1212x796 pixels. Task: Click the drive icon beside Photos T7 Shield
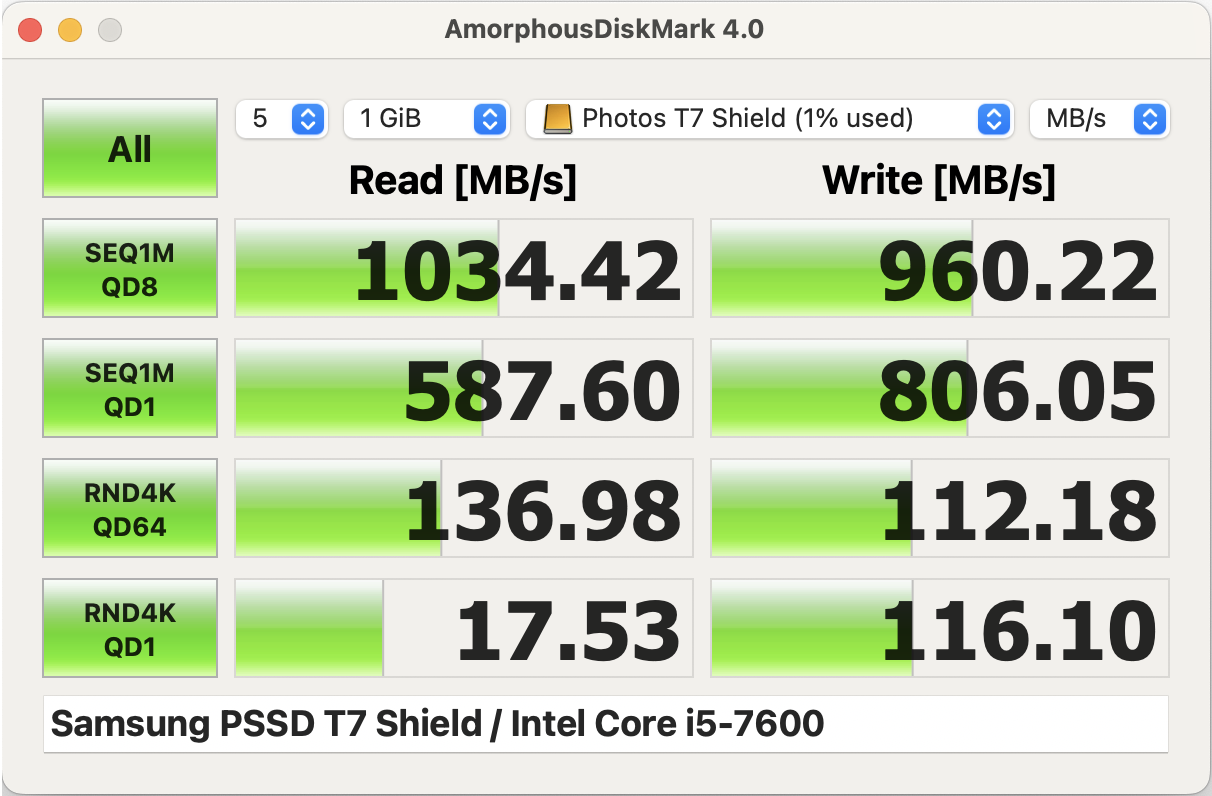tap(557, 119)
